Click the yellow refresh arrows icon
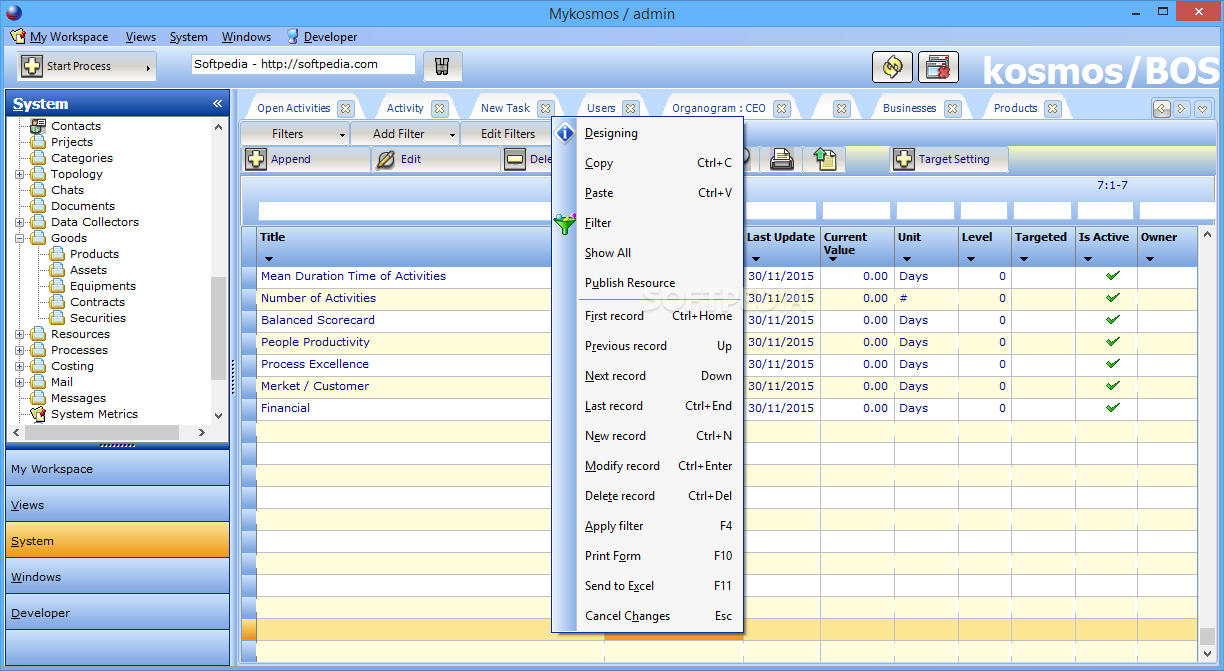This screenshot has width=1224, height=671. tap(892, 67)
